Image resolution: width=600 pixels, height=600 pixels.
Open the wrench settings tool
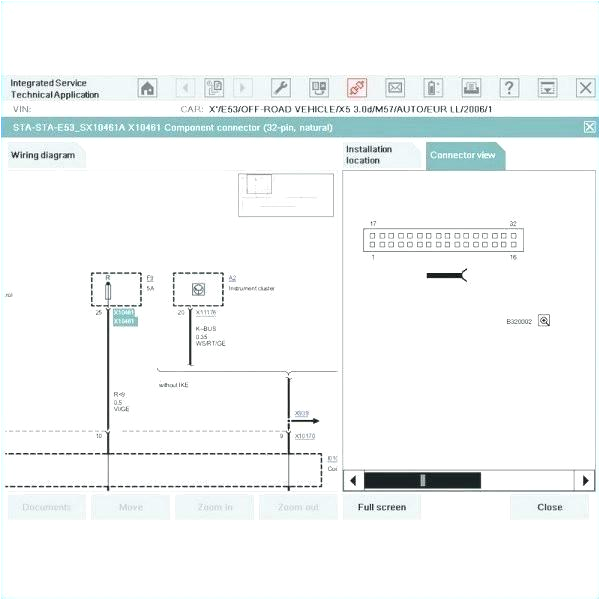(x=281, y=88)
